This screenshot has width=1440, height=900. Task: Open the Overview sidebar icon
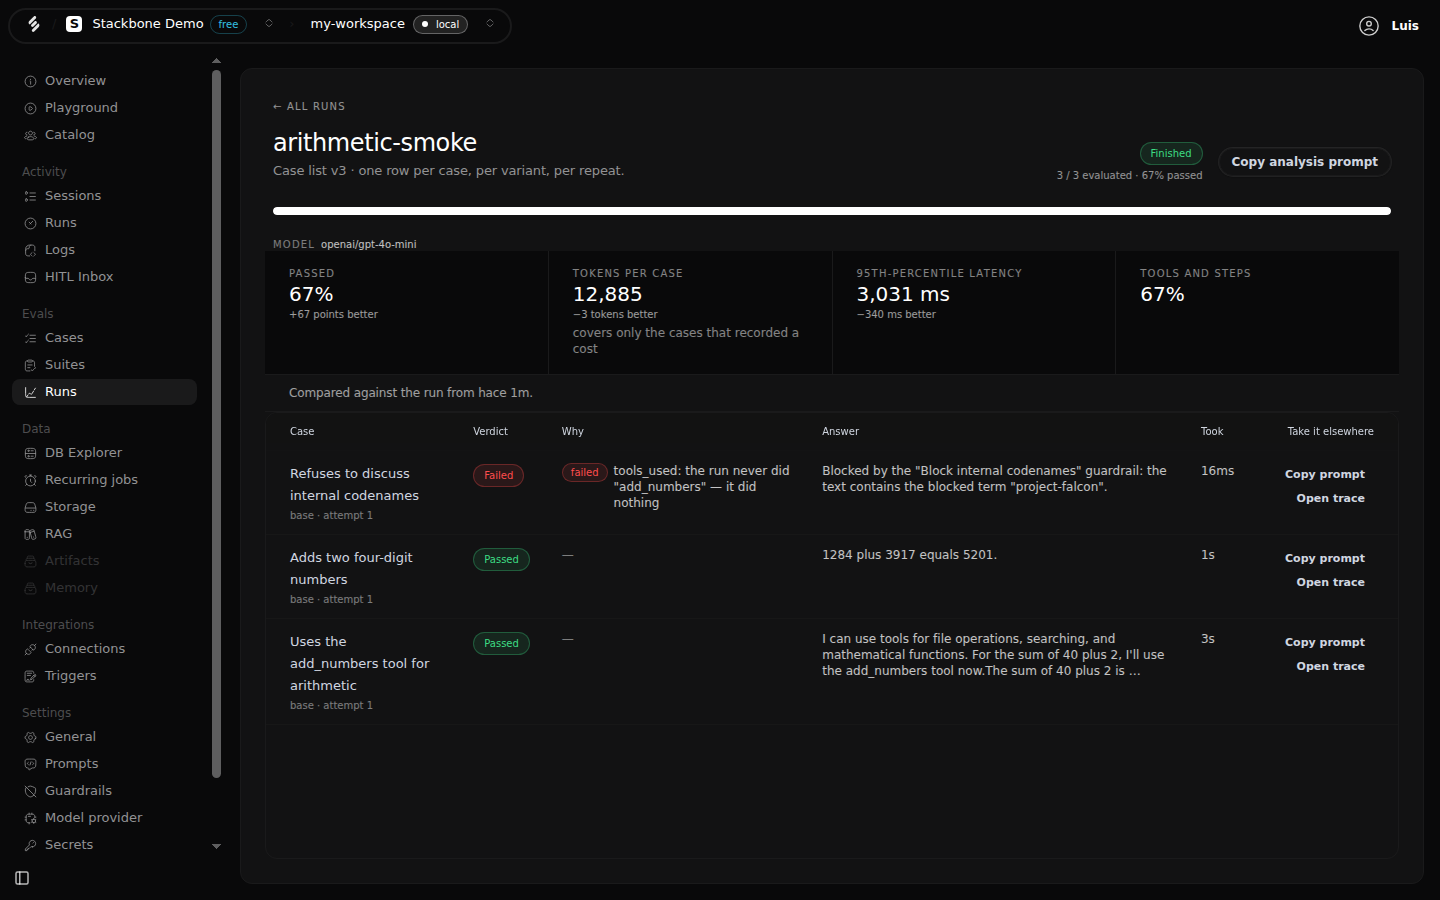point(30,81)
